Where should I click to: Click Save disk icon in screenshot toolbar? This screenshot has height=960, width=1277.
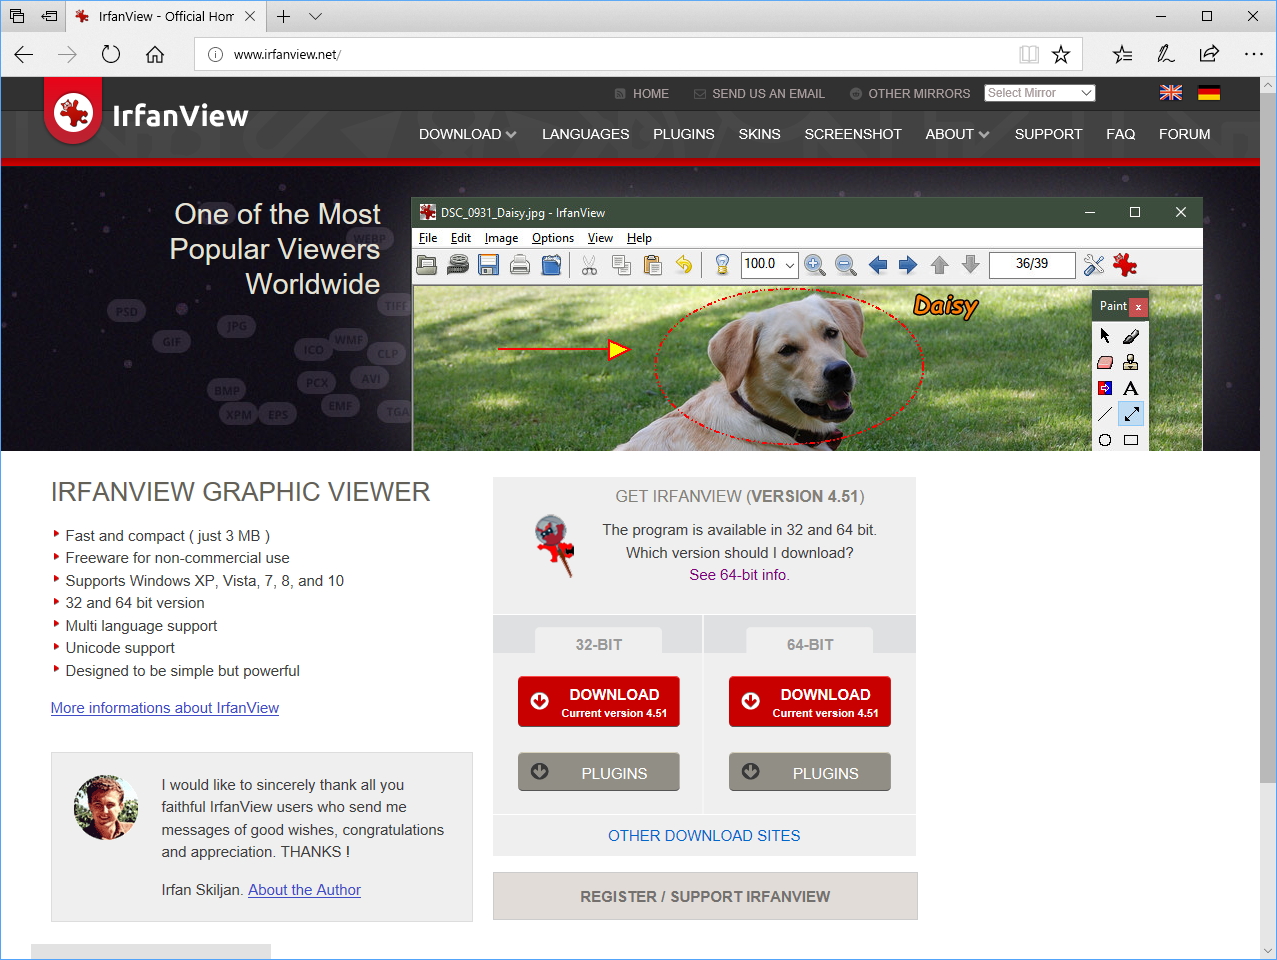488,265
